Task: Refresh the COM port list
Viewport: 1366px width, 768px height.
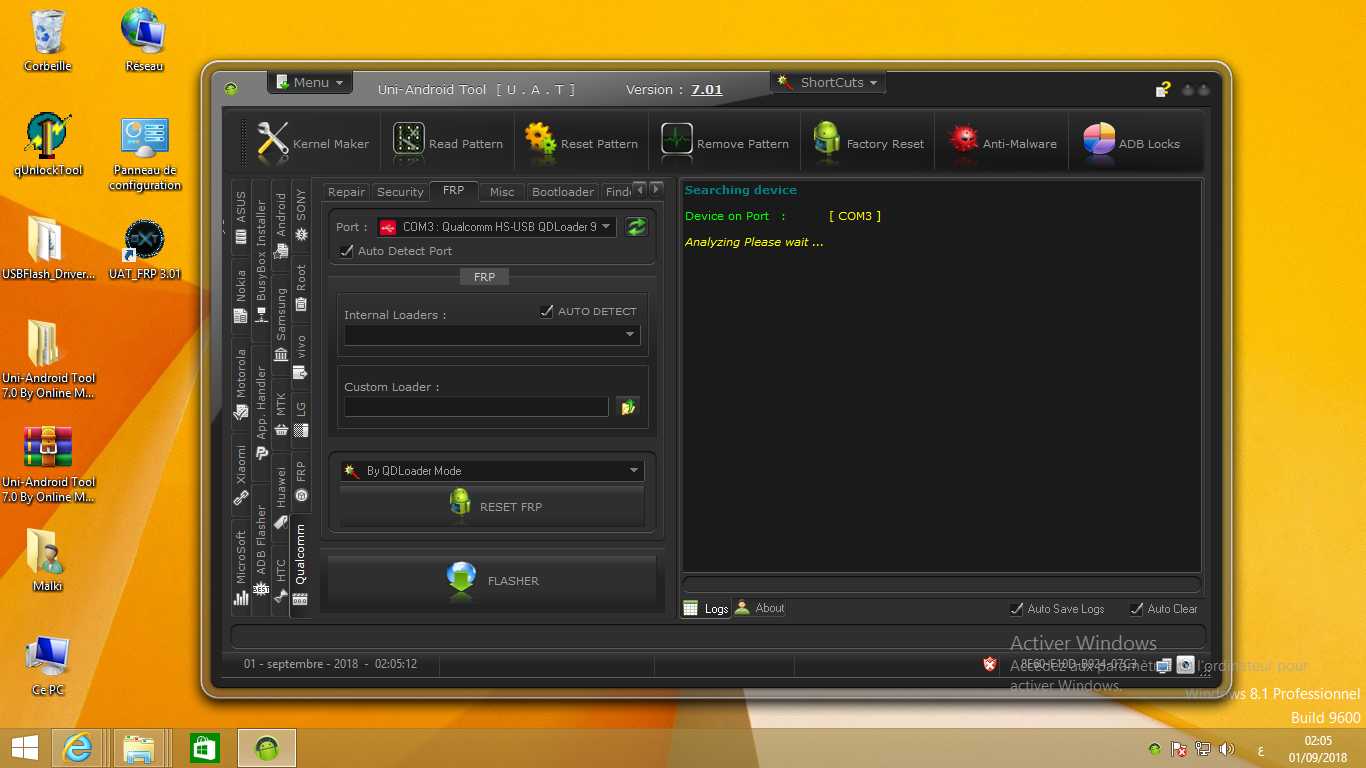Action: pyautogui.click(x=636, y=227)
